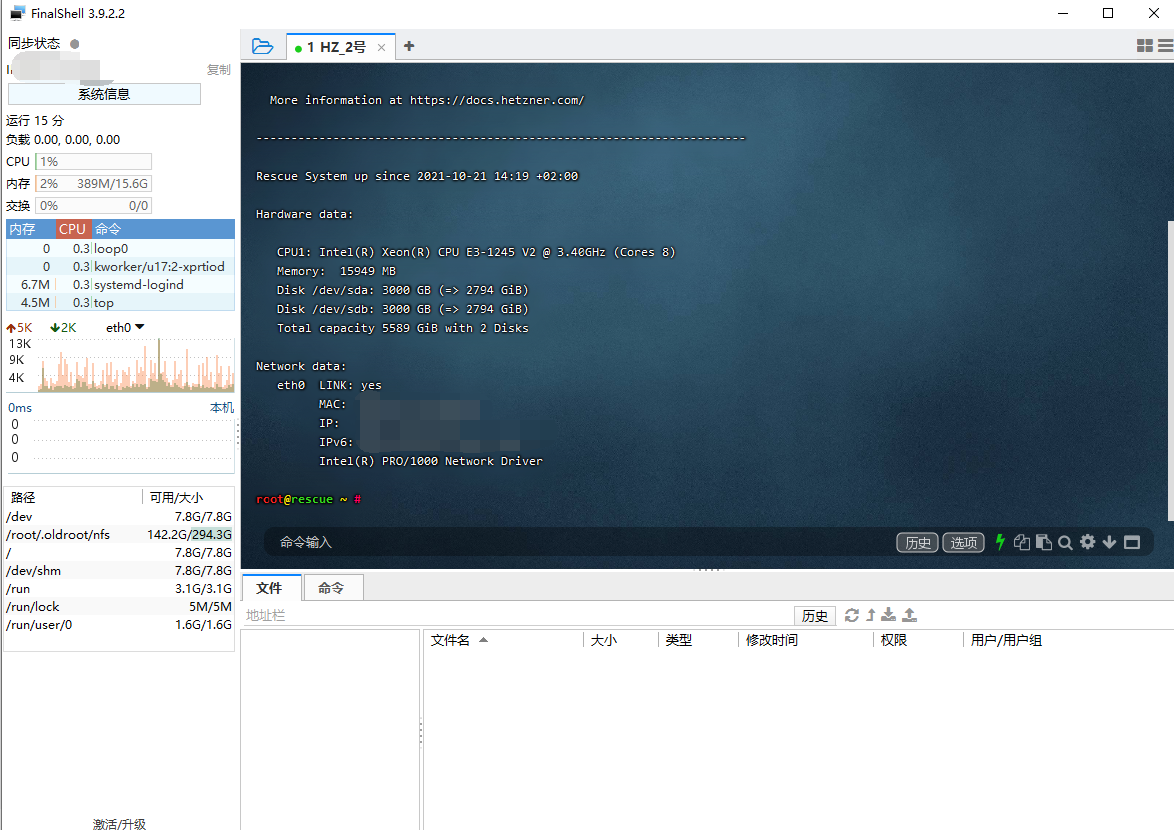Go up to the parent directory in the file panel
The image size is (1174, 830).
coord(871,615)
